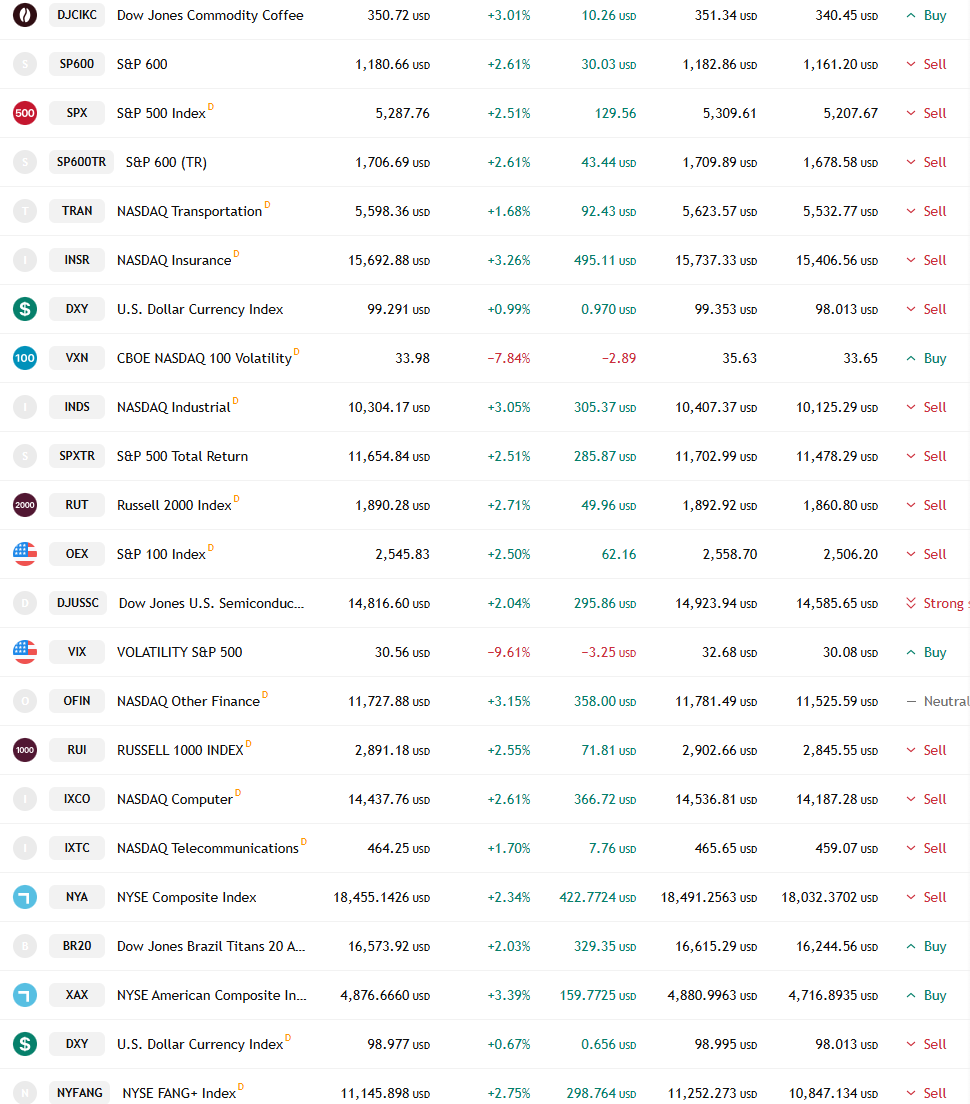Click the -7.84% change for VXN
Screen dimensions: 970x1104
click(509, 358)
